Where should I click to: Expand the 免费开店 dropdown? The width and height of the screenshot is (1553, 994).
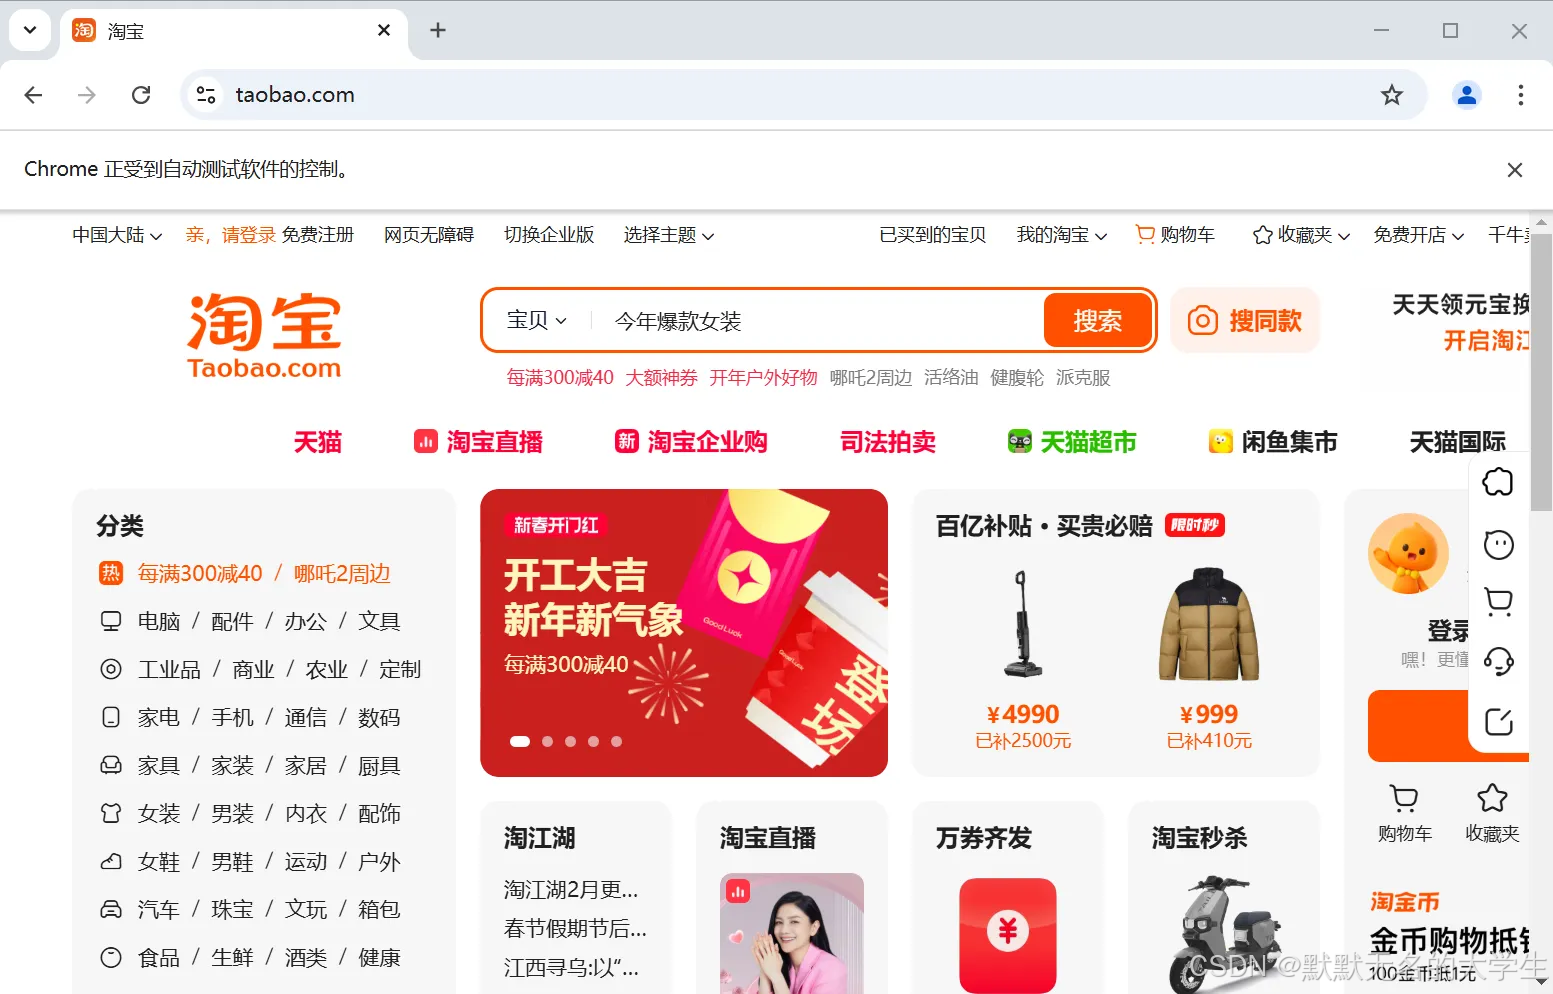pos(1419,235)
